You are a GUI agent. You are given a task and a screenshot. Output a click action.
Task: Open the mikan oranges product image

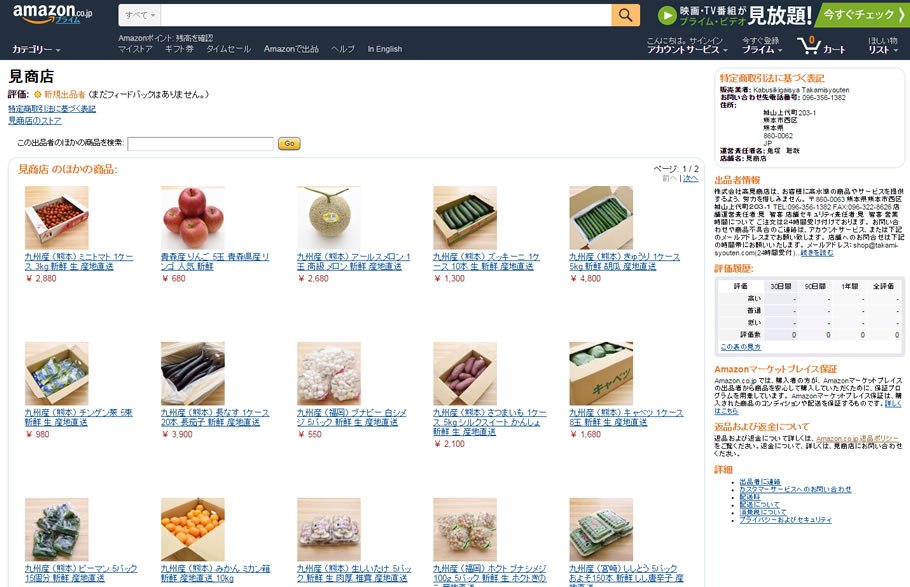click(x=192, y=529)
